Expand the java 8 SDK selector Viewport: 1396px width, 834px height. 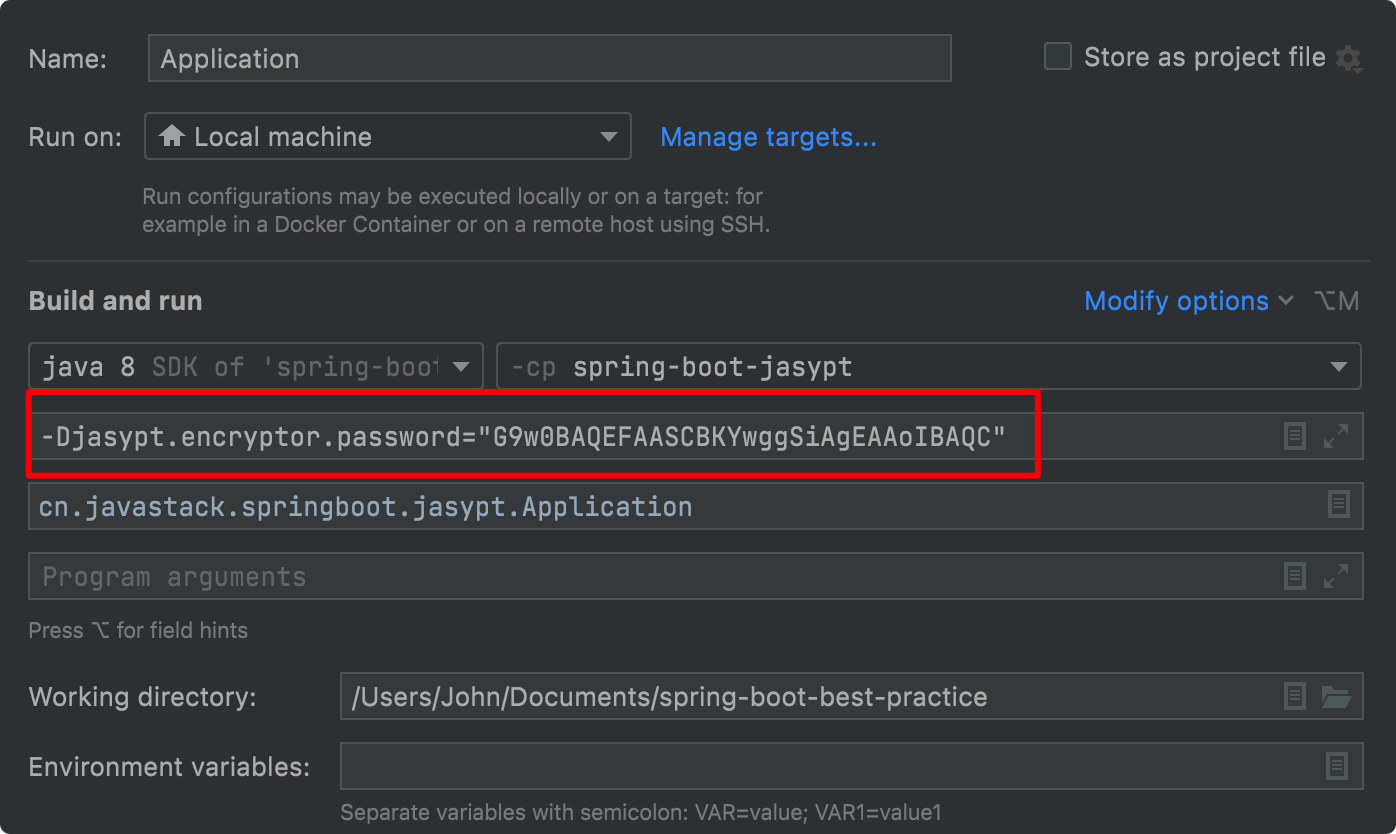pyautogui.click(x=462, y=366)
